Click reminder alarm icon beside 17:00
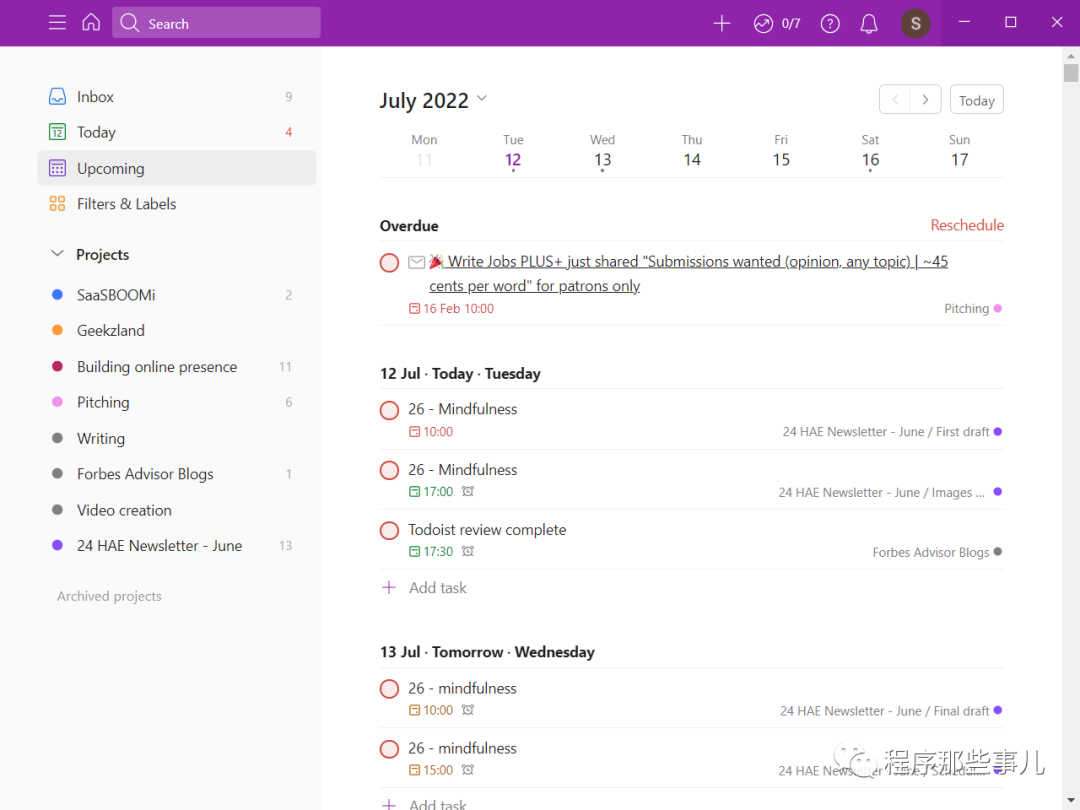1080x810 pixels. [x=468, y=491]
